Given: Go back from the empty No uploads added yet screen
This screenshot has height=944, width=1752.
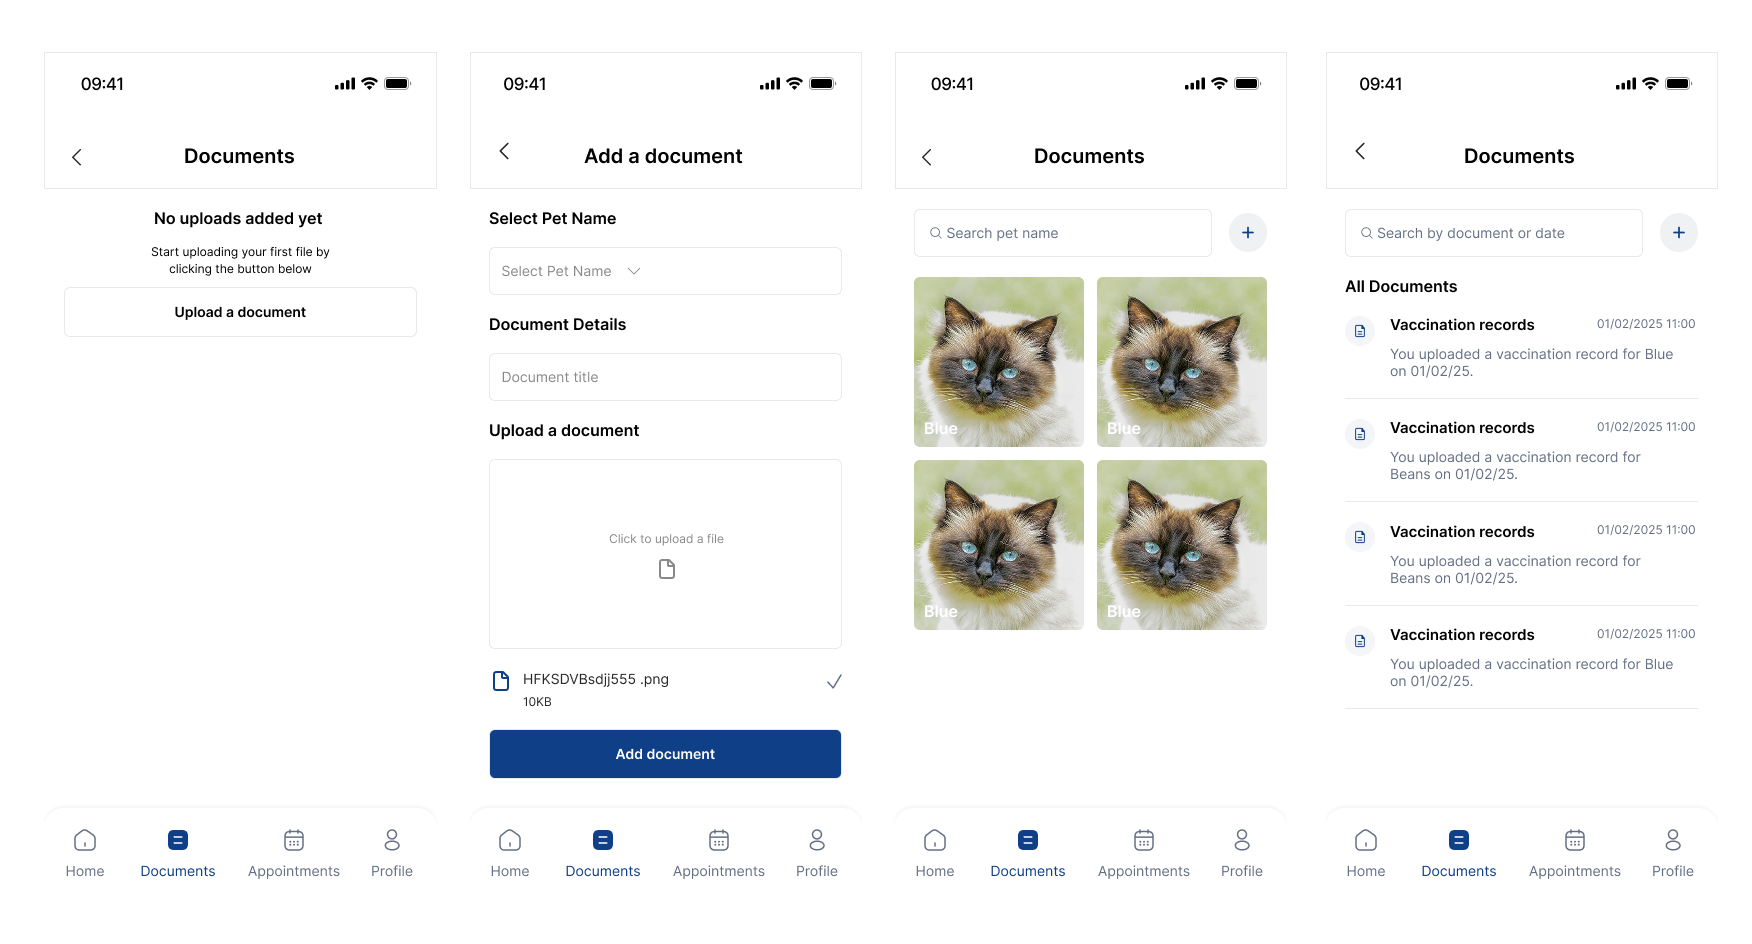Looking at the screenshot, I should tap(77, 157).
